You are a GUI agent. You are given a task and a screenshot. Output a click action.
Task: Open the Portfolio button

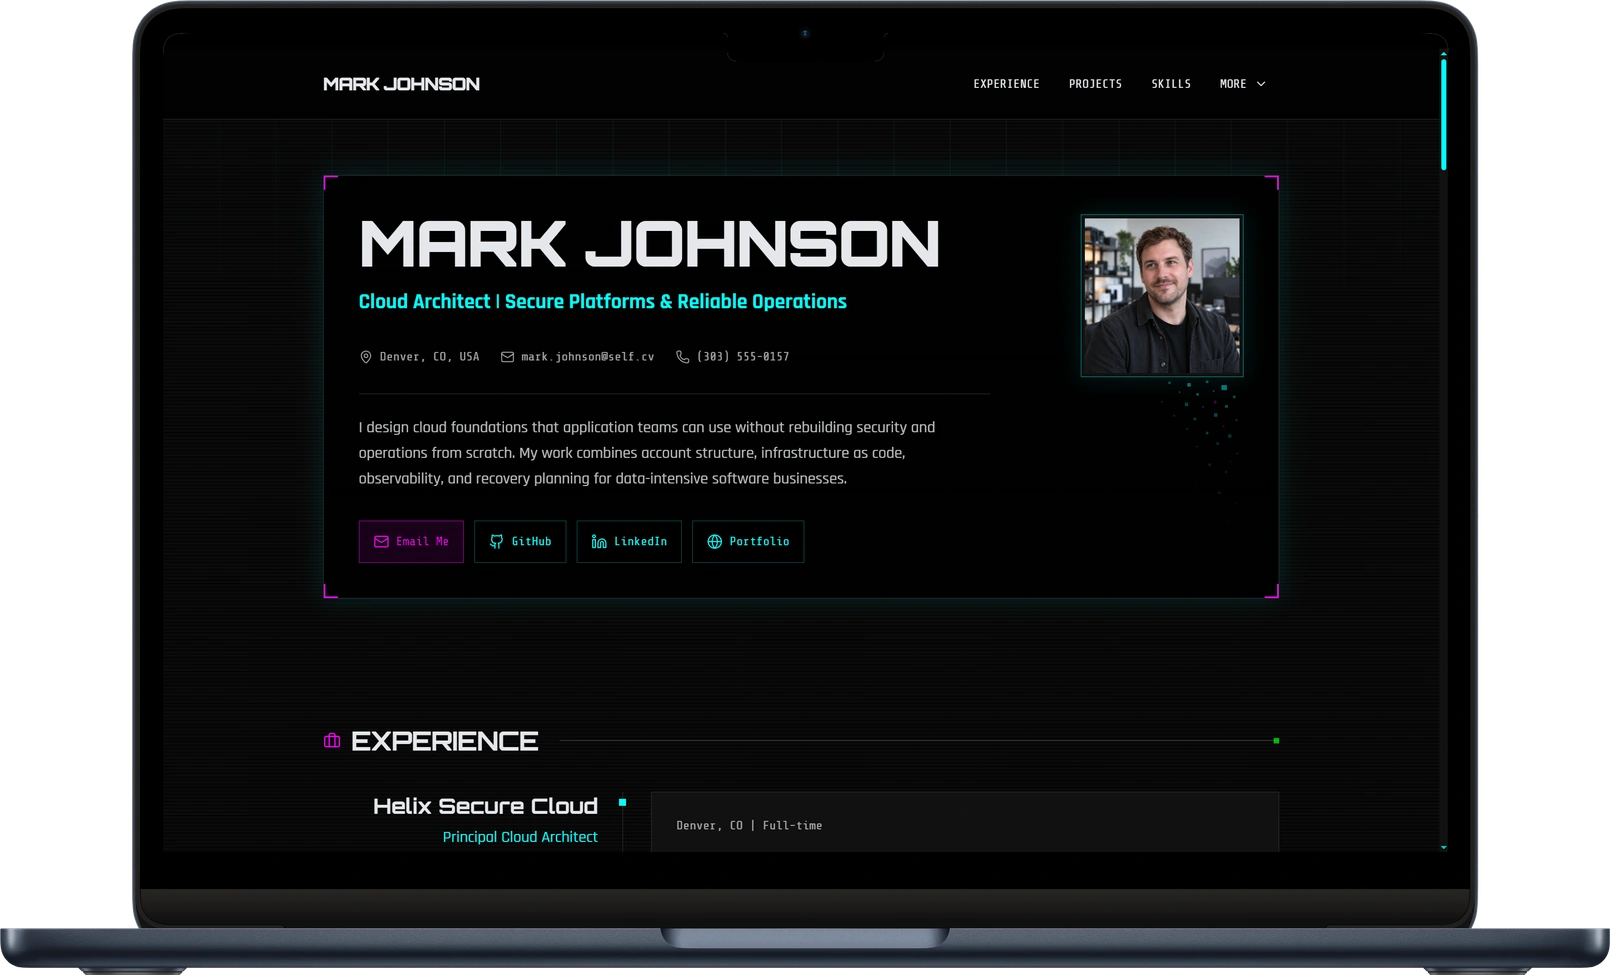748,542
